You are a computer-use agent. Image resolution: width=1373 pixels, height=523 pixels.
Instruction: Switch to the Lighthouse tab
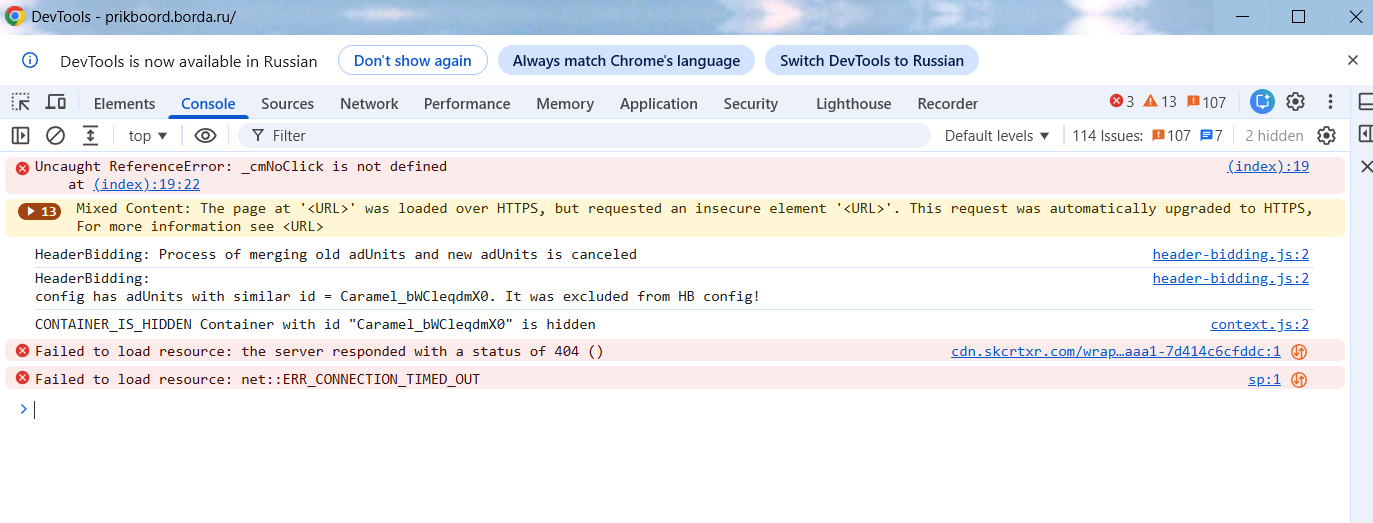[853, 103]
